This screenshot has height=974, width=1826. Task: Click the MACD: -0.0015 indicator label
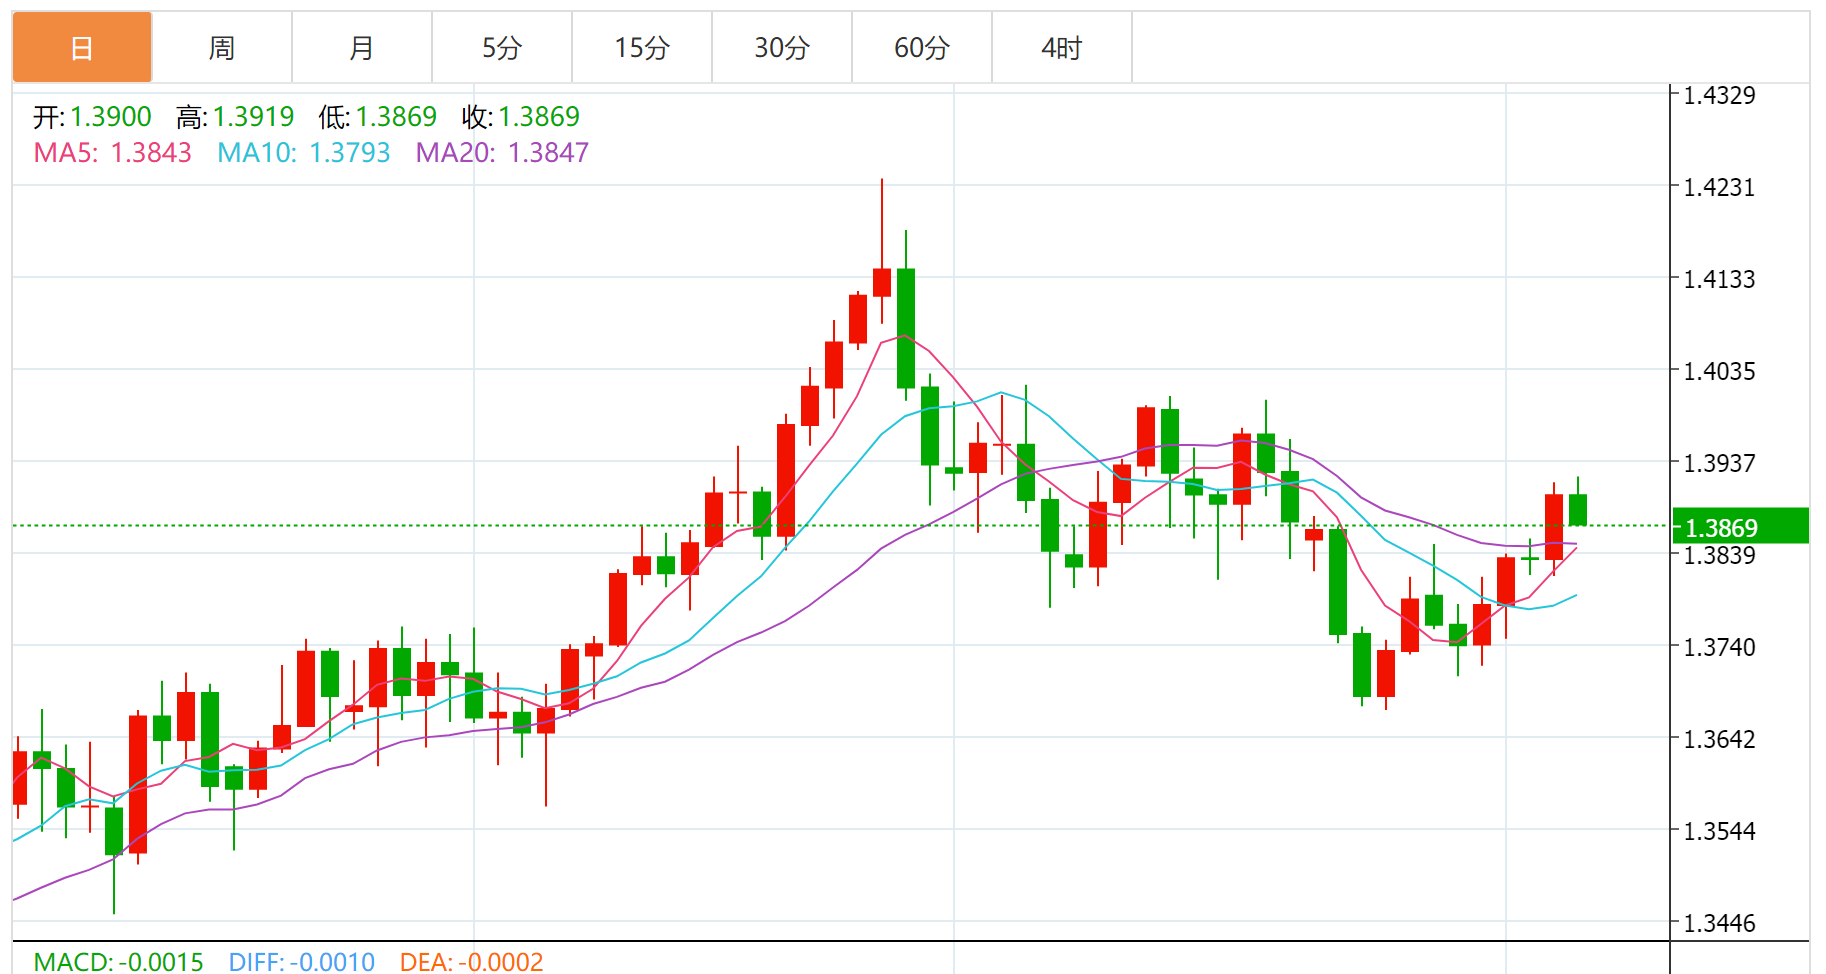[118, 962]
